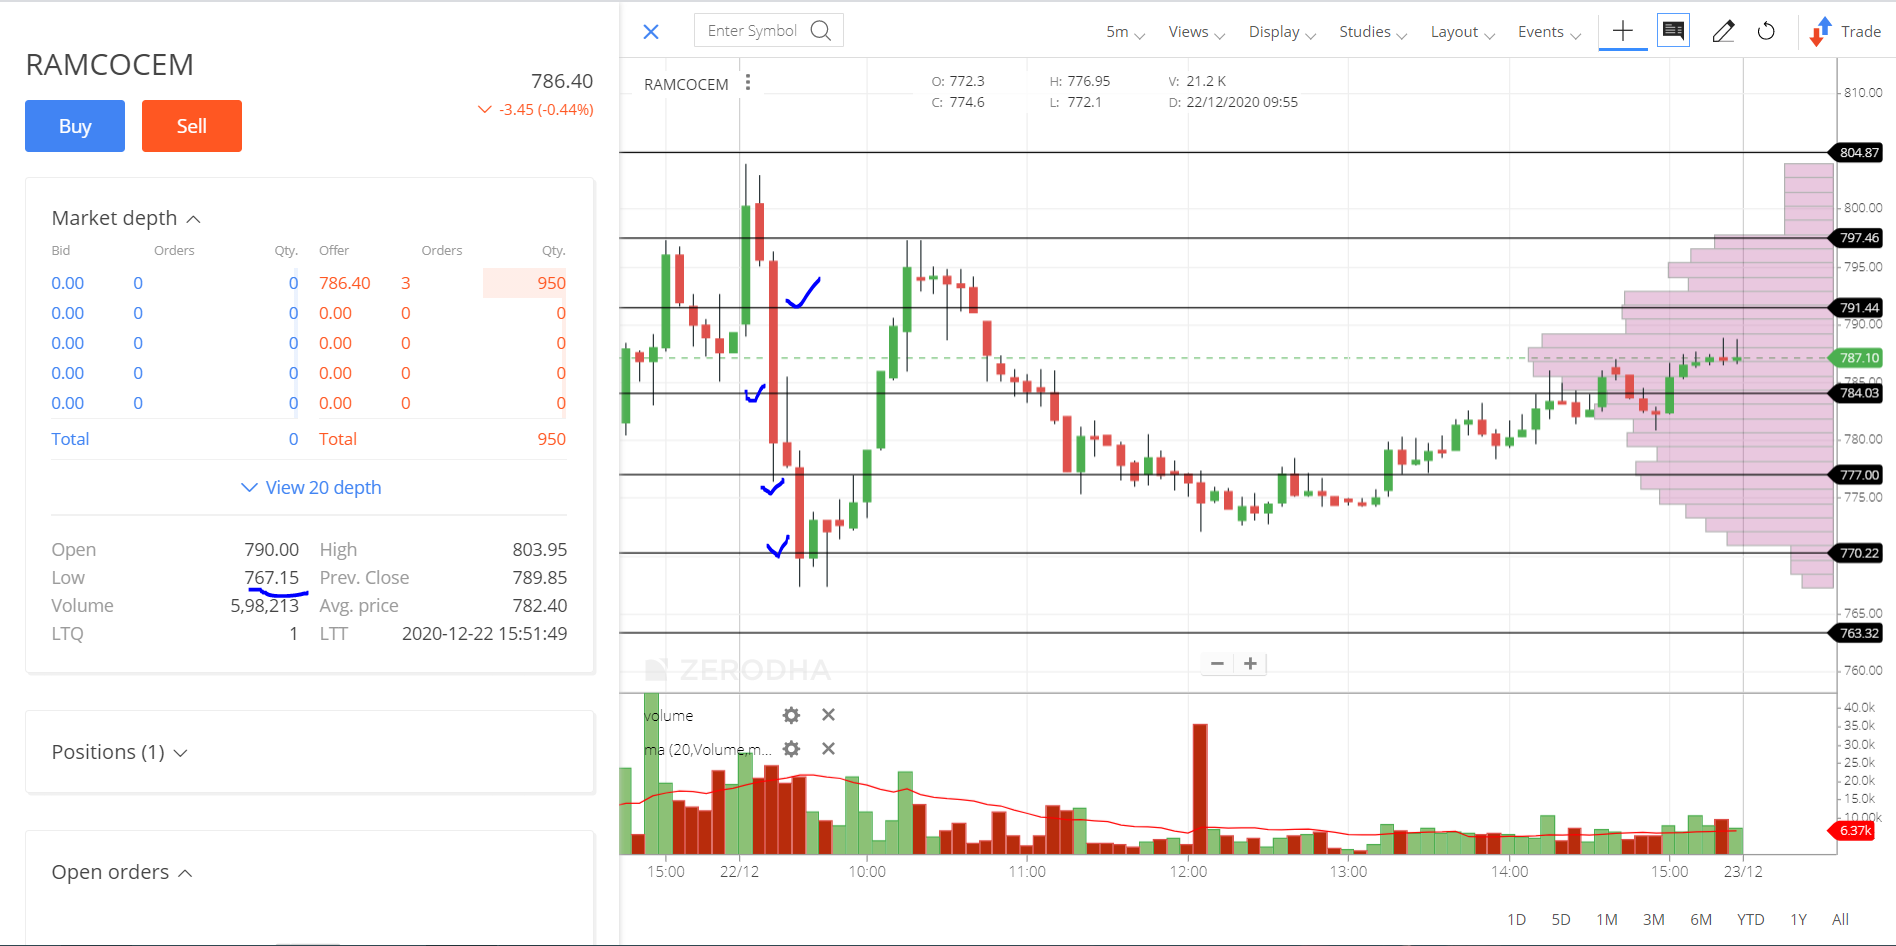Click the Buy button
Viewport: 1896px width, 946px height.
(x=75, y=126)
